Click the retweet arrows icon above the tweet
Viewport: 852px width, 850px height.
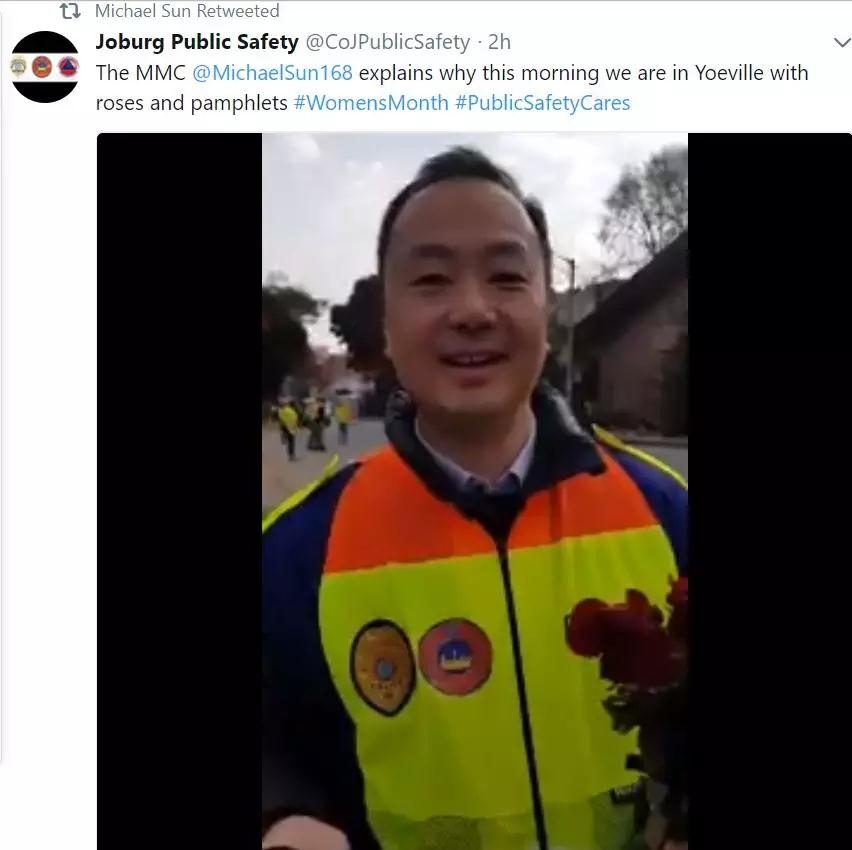tap(70, 11)
